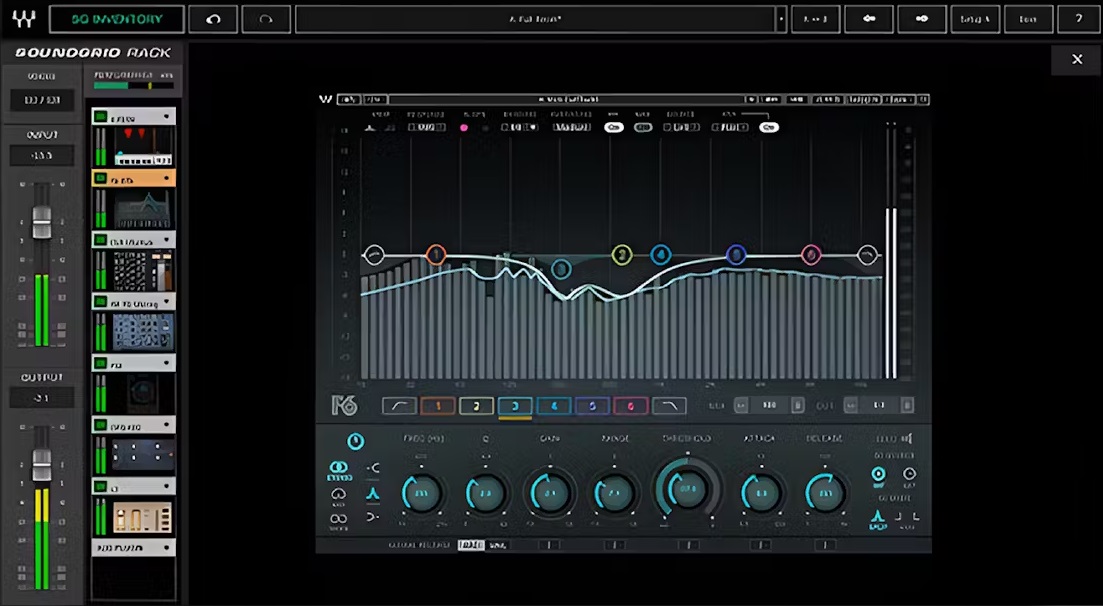
Task: Choose low-shelf filter shape icon
Action: pyautogui.click(x=373, y=468)
